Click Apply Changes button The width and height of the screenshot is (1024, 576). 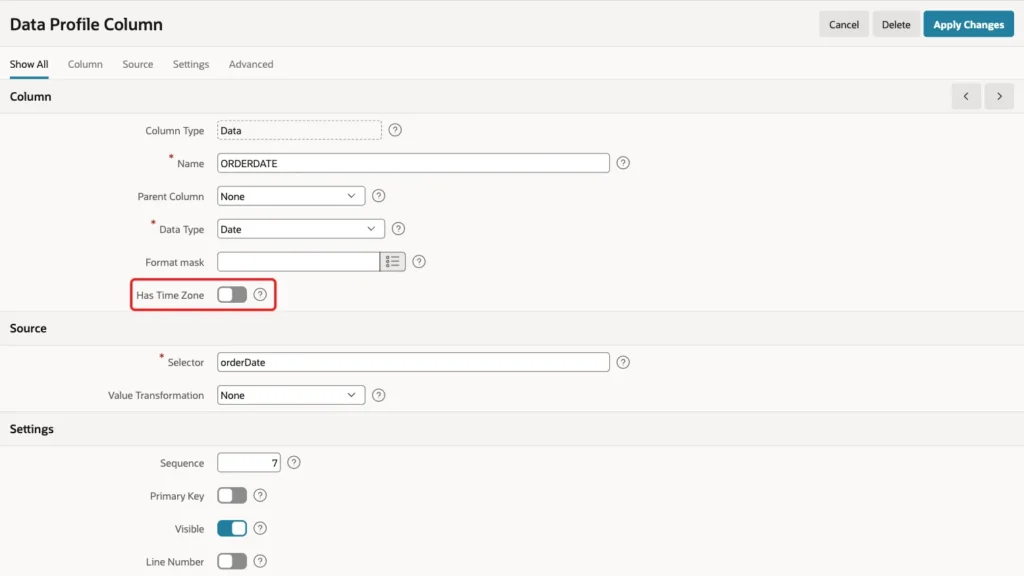(968, 24)
